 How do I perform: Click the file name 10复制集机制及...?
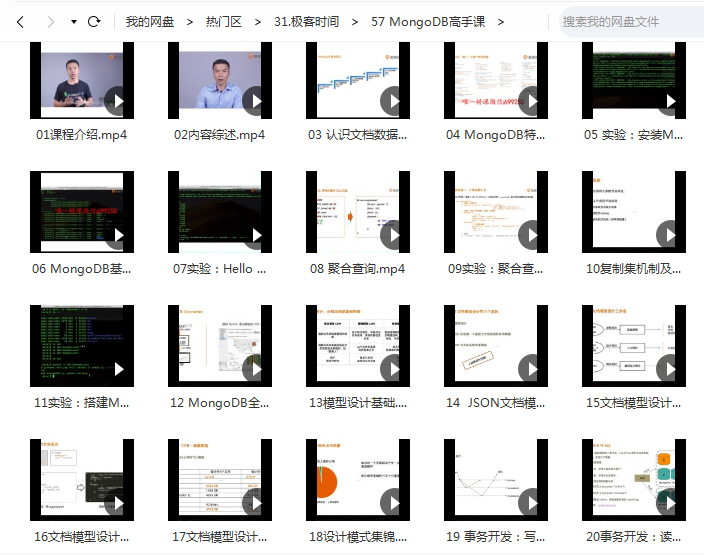634,269
